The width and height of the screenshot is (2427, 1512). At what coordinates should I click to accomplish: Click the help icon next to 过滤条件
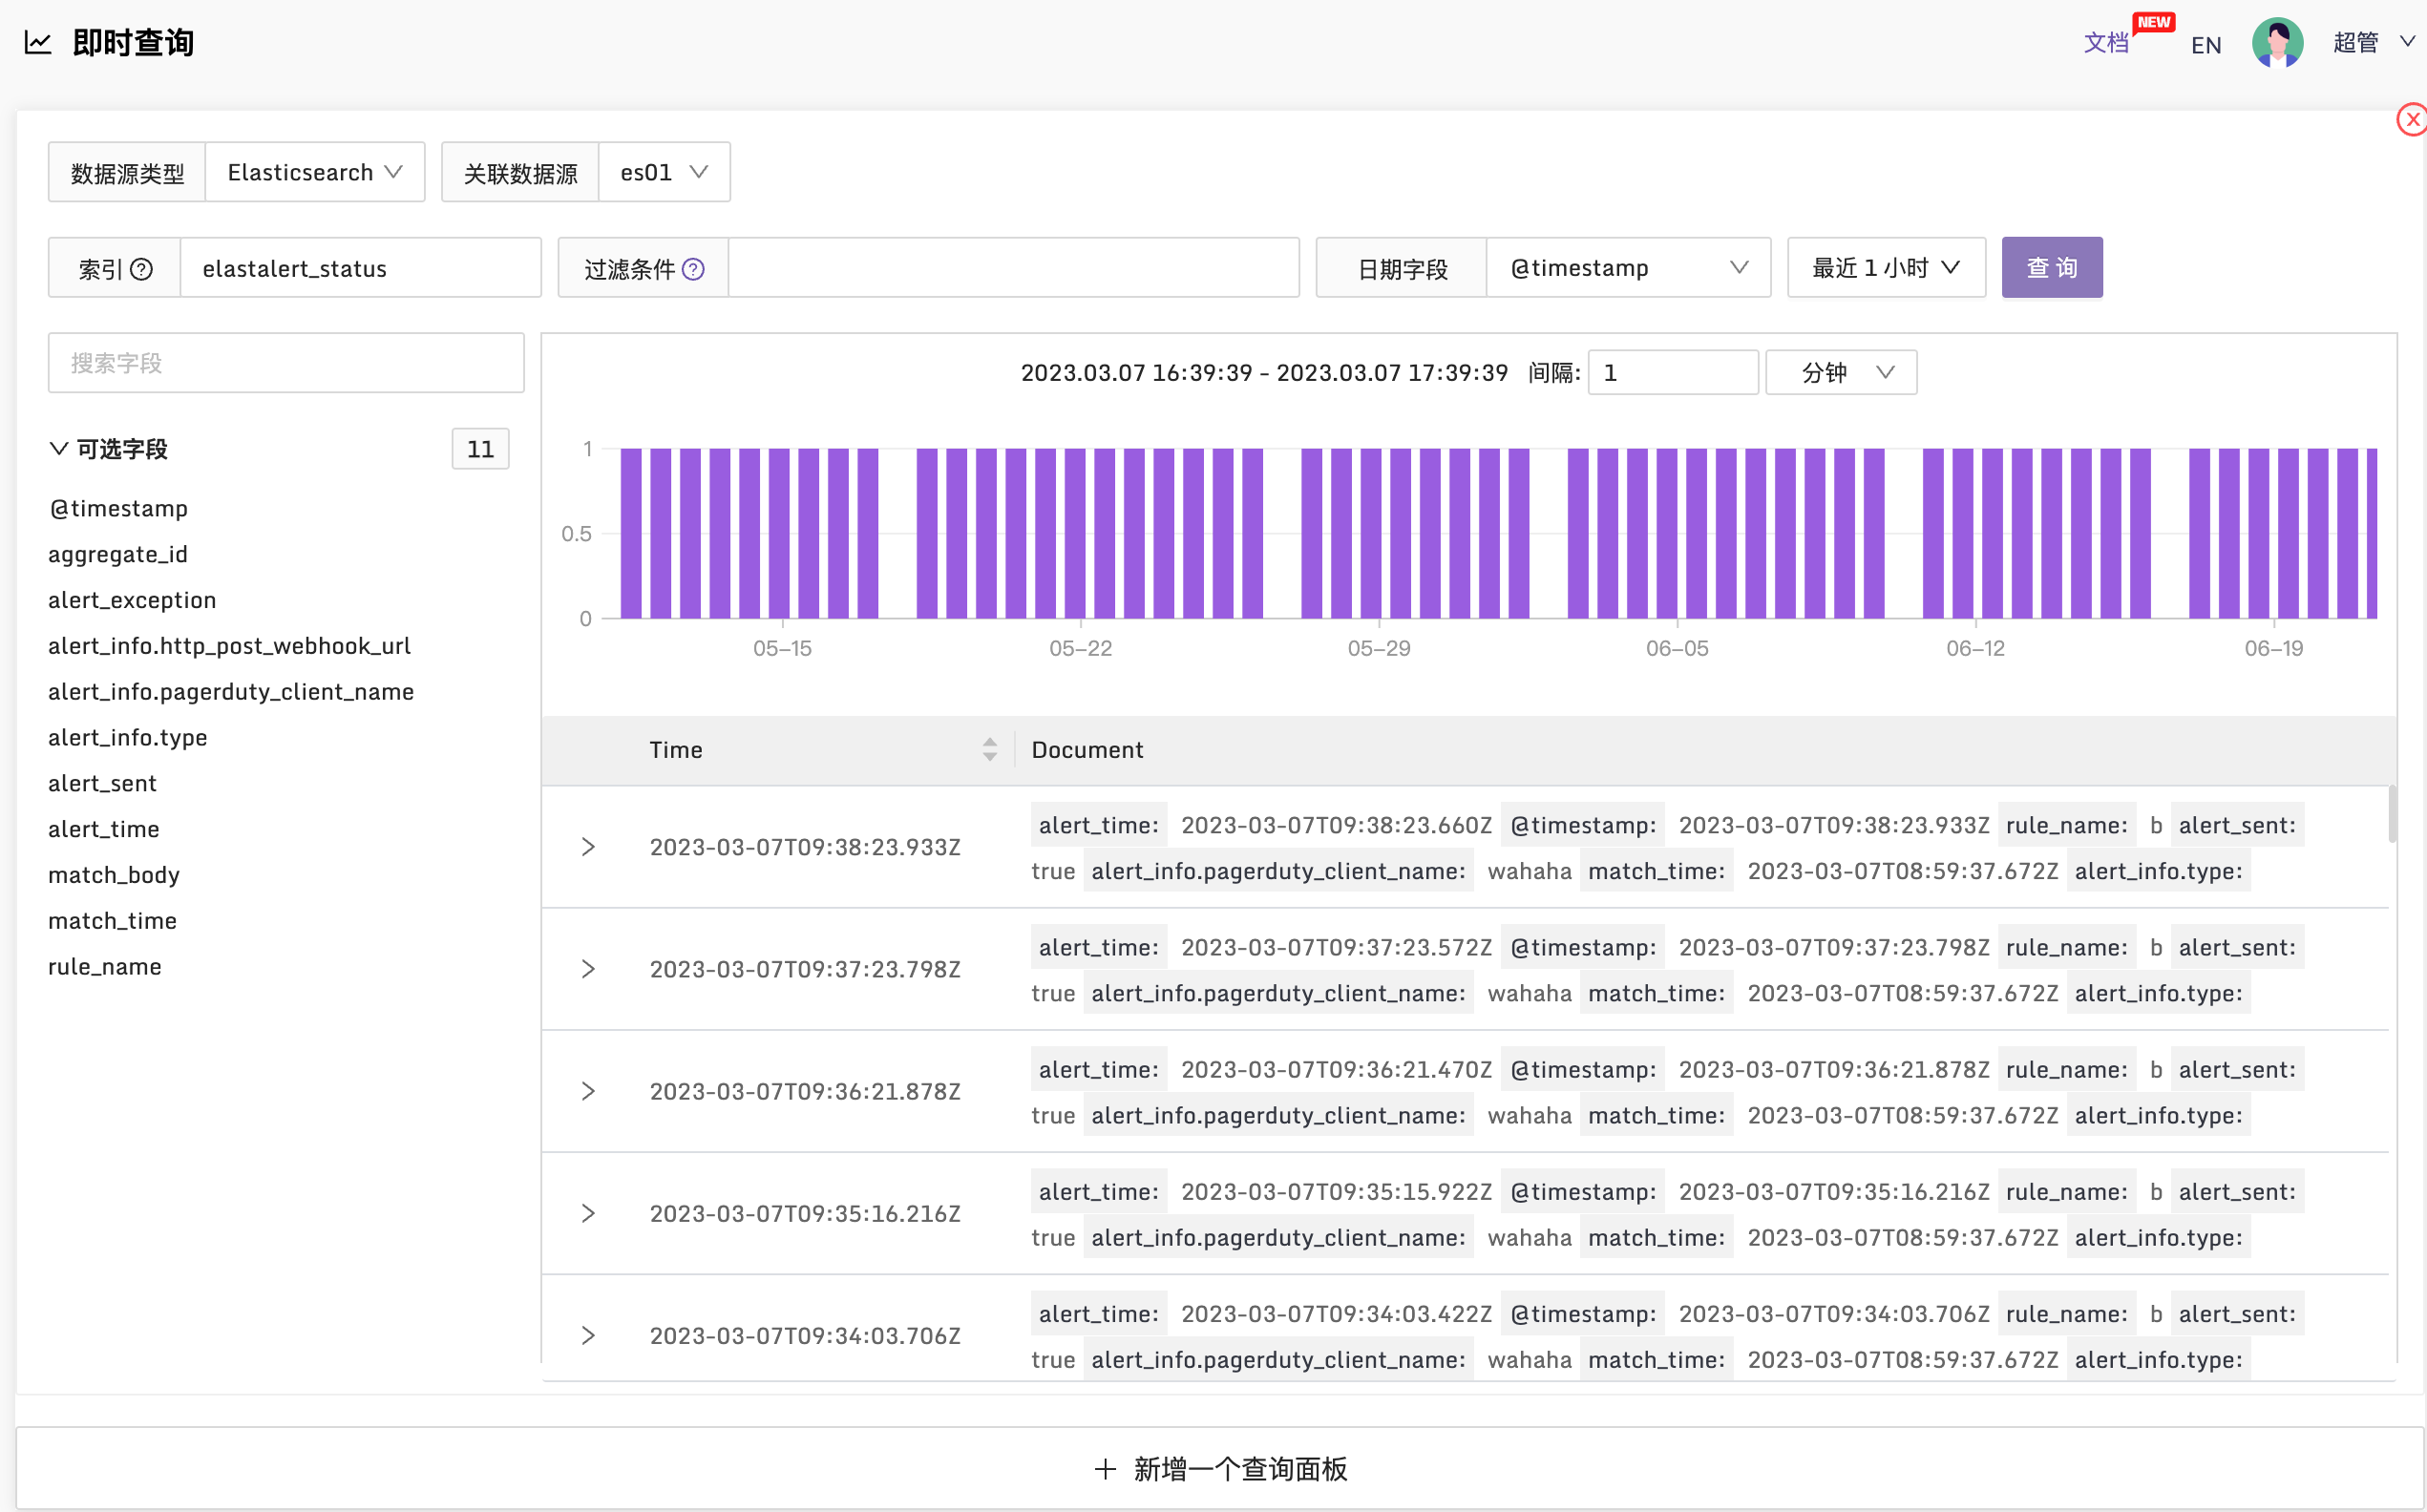(693, 269)
